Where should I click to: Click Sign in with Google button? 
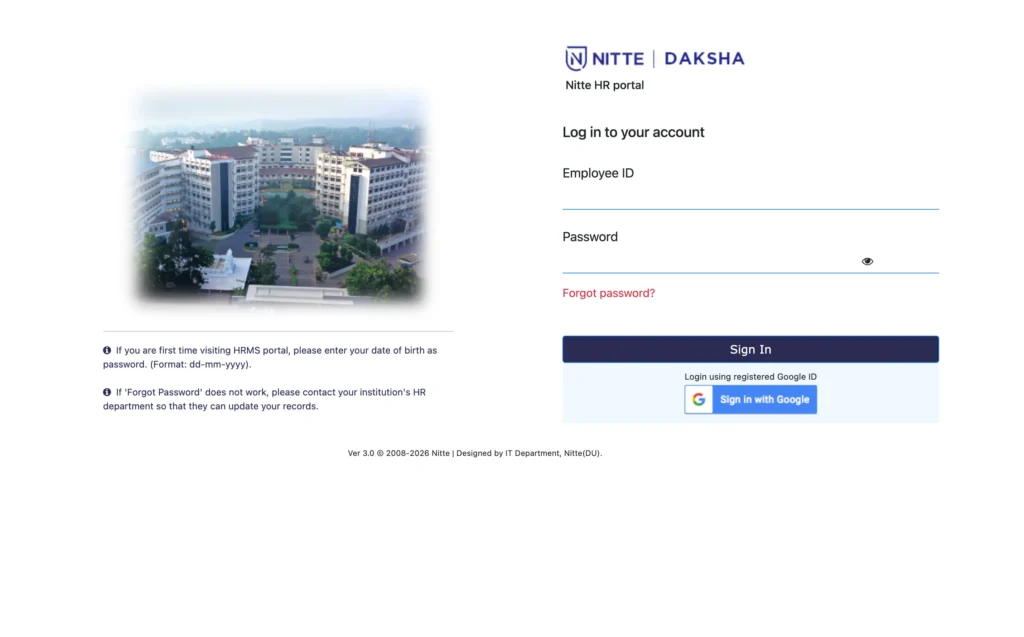click(x=750, y=399)
